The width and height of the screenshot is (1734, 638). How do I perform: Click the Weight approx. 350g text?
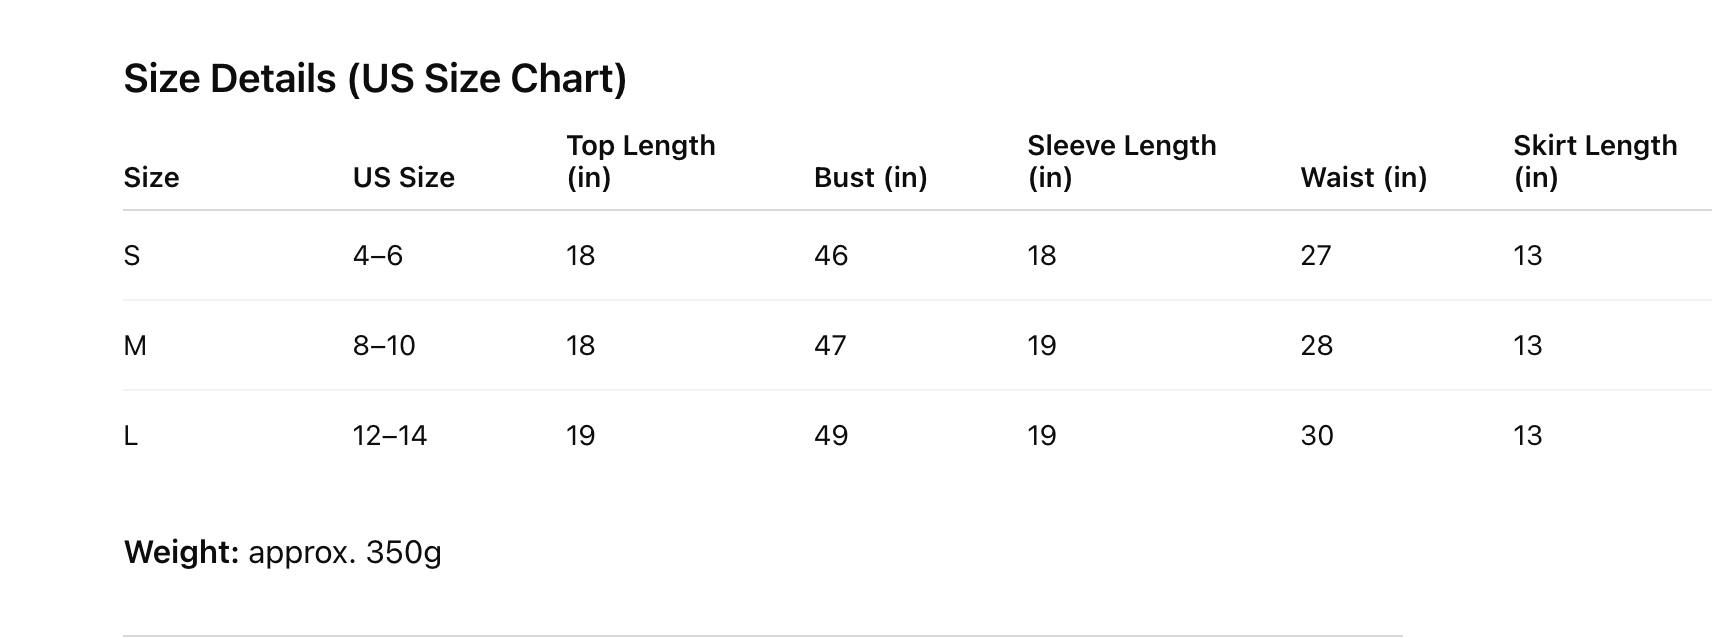click(x=283, y=552)
